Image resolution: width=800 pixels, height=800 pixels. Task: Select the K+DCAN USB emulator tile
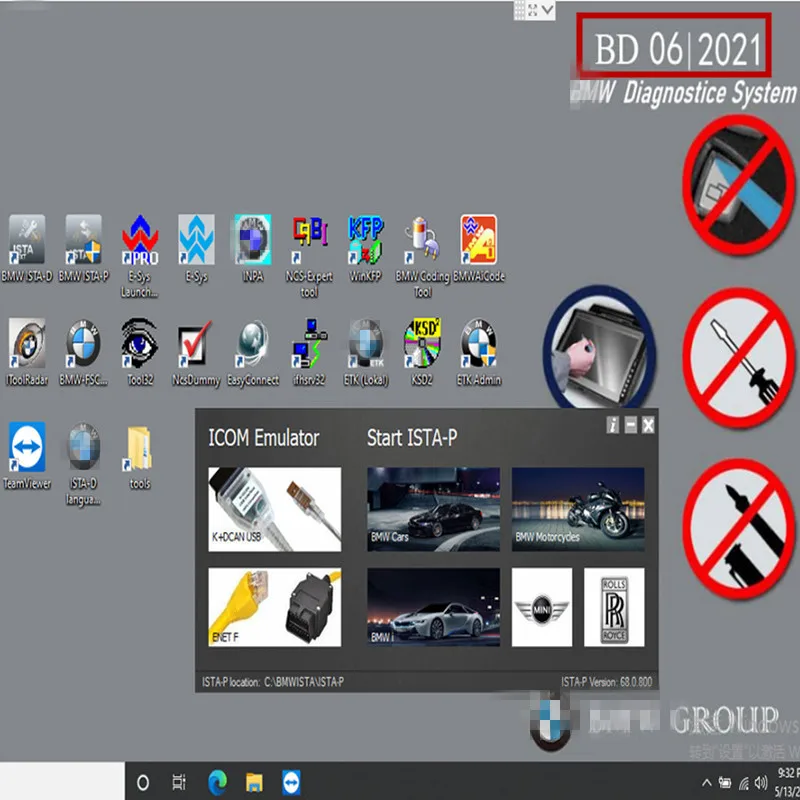click(274, 509)
